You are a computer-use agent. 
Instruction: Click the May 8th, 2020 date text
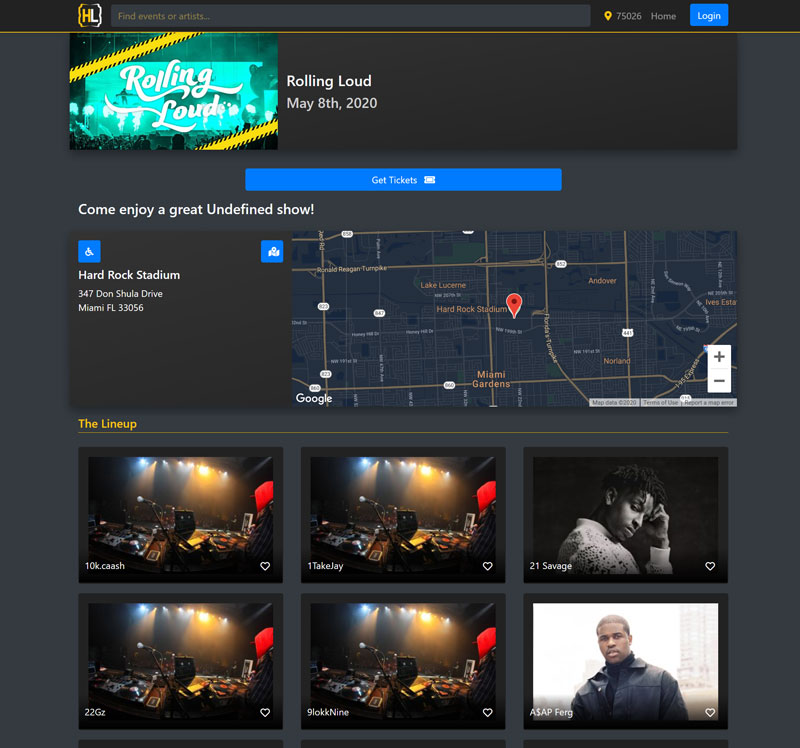332,103
